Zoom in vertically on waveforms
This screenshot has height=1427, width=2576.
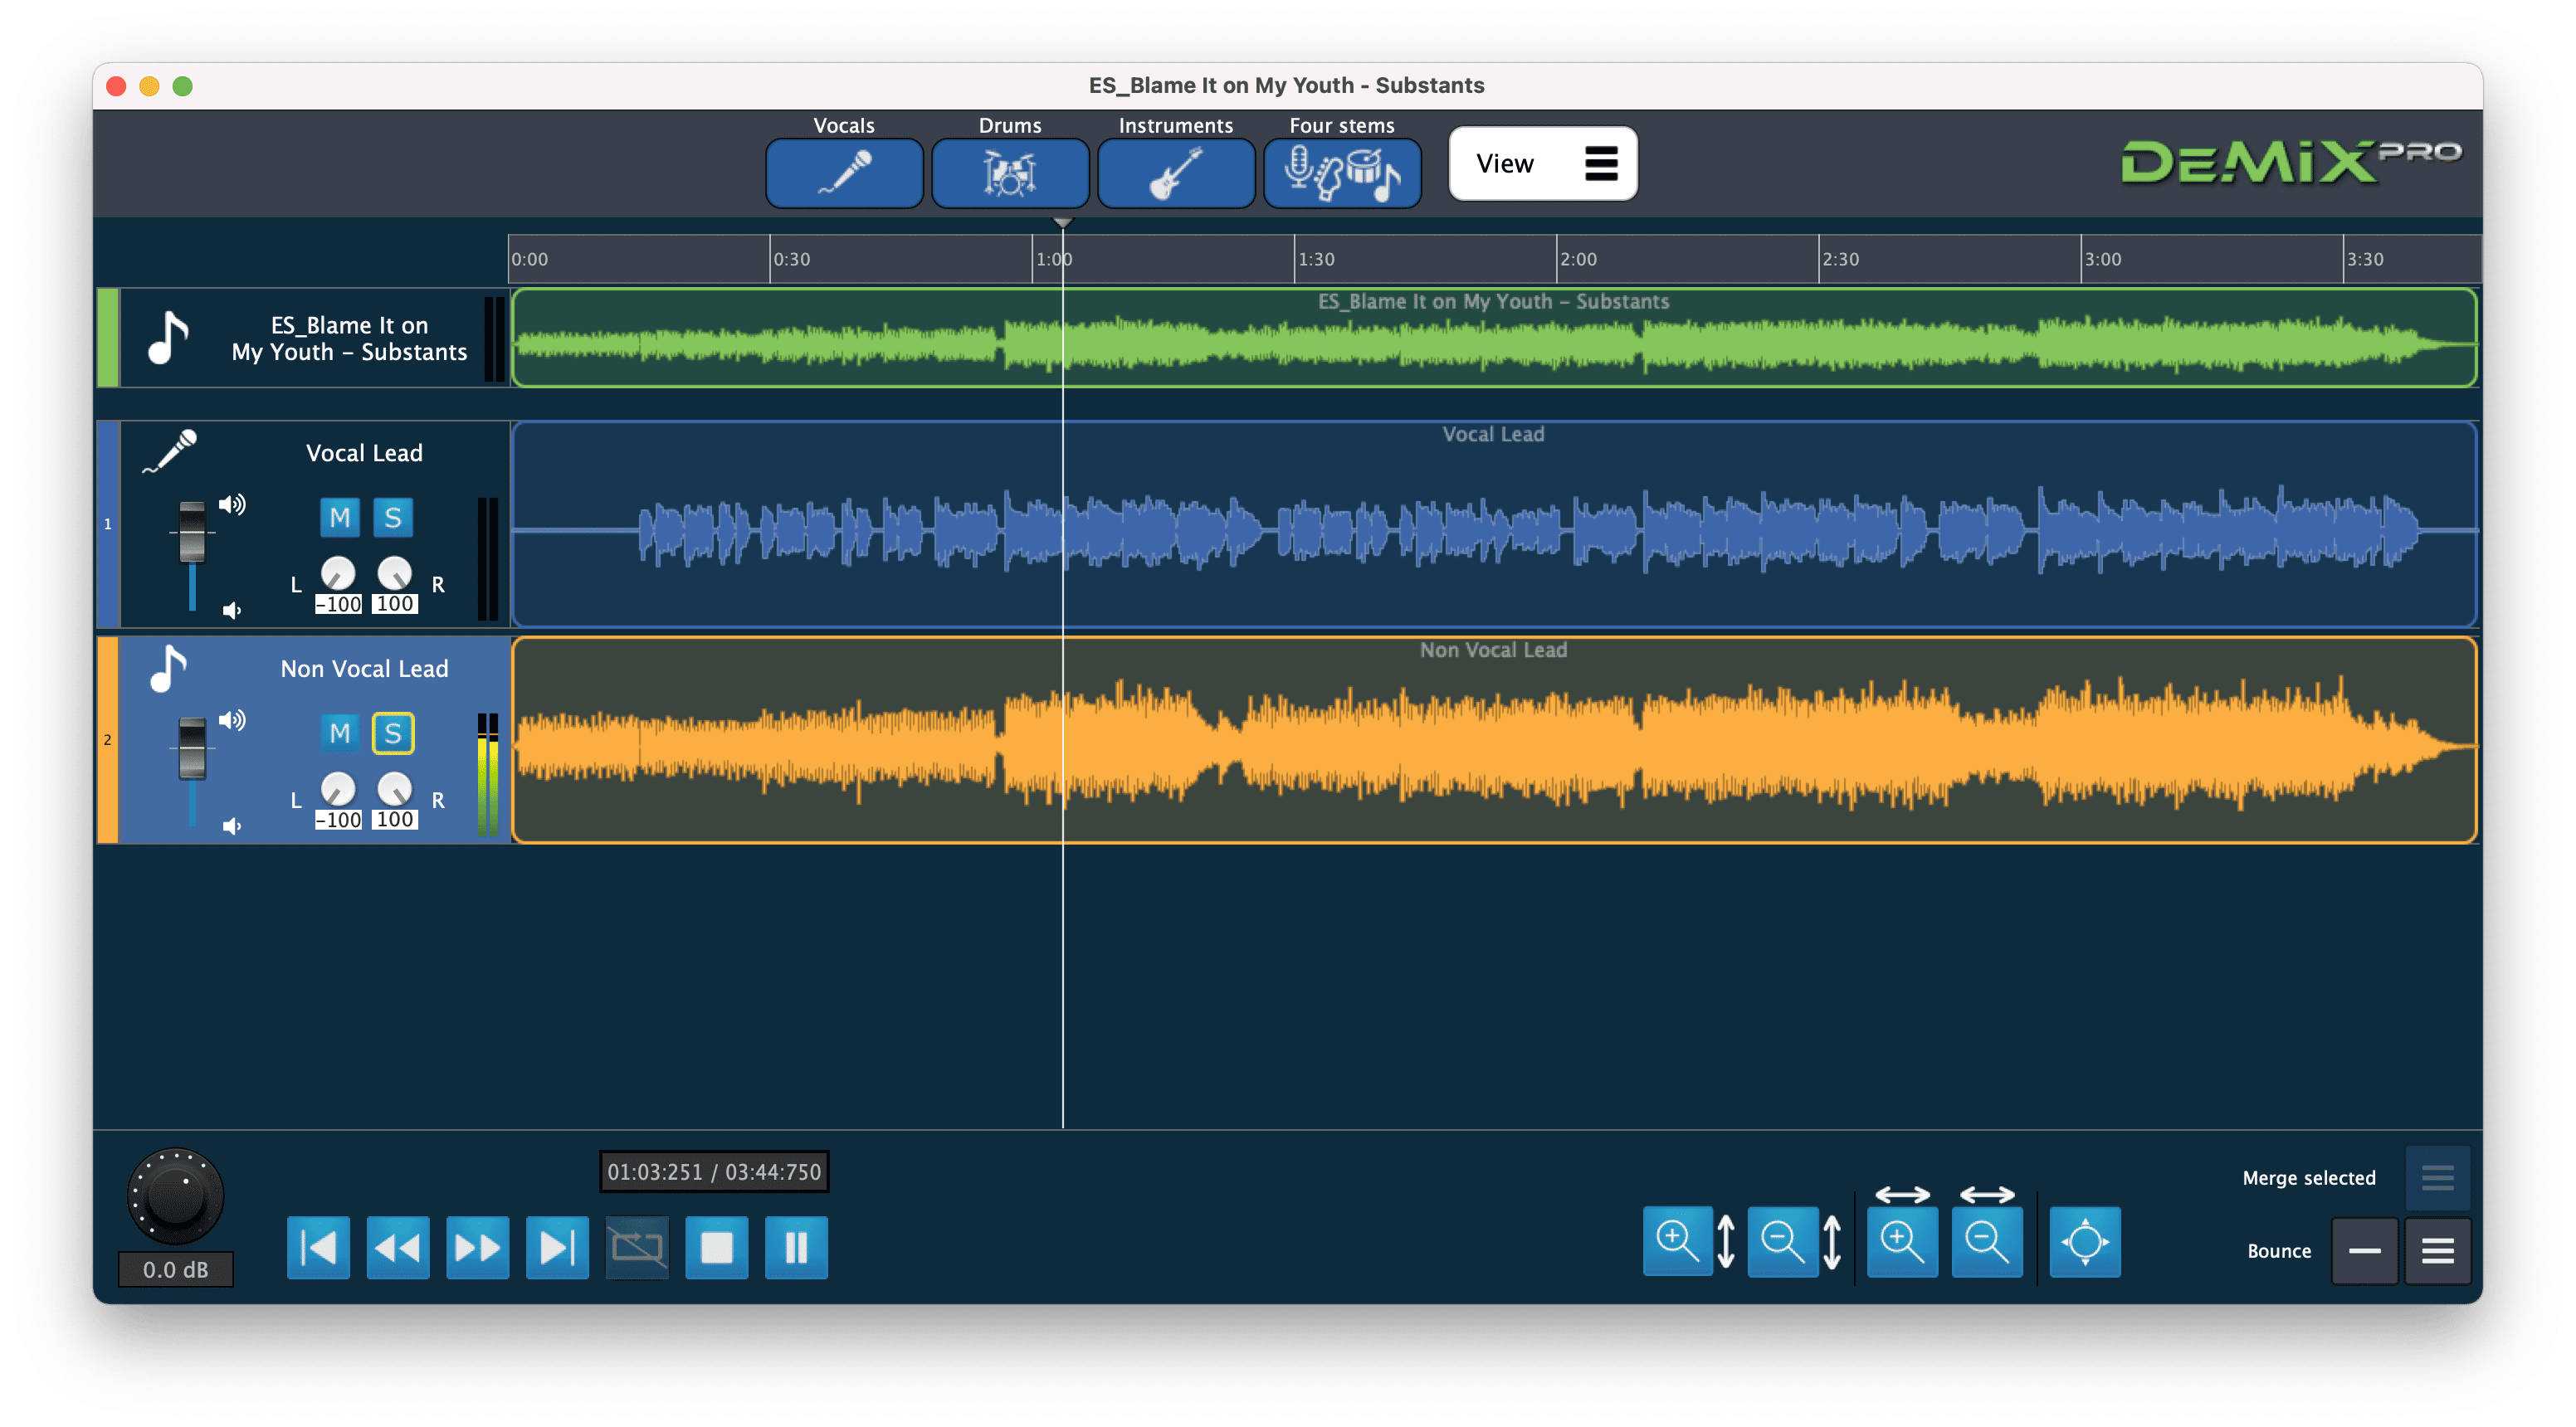pos(1678,1241)
